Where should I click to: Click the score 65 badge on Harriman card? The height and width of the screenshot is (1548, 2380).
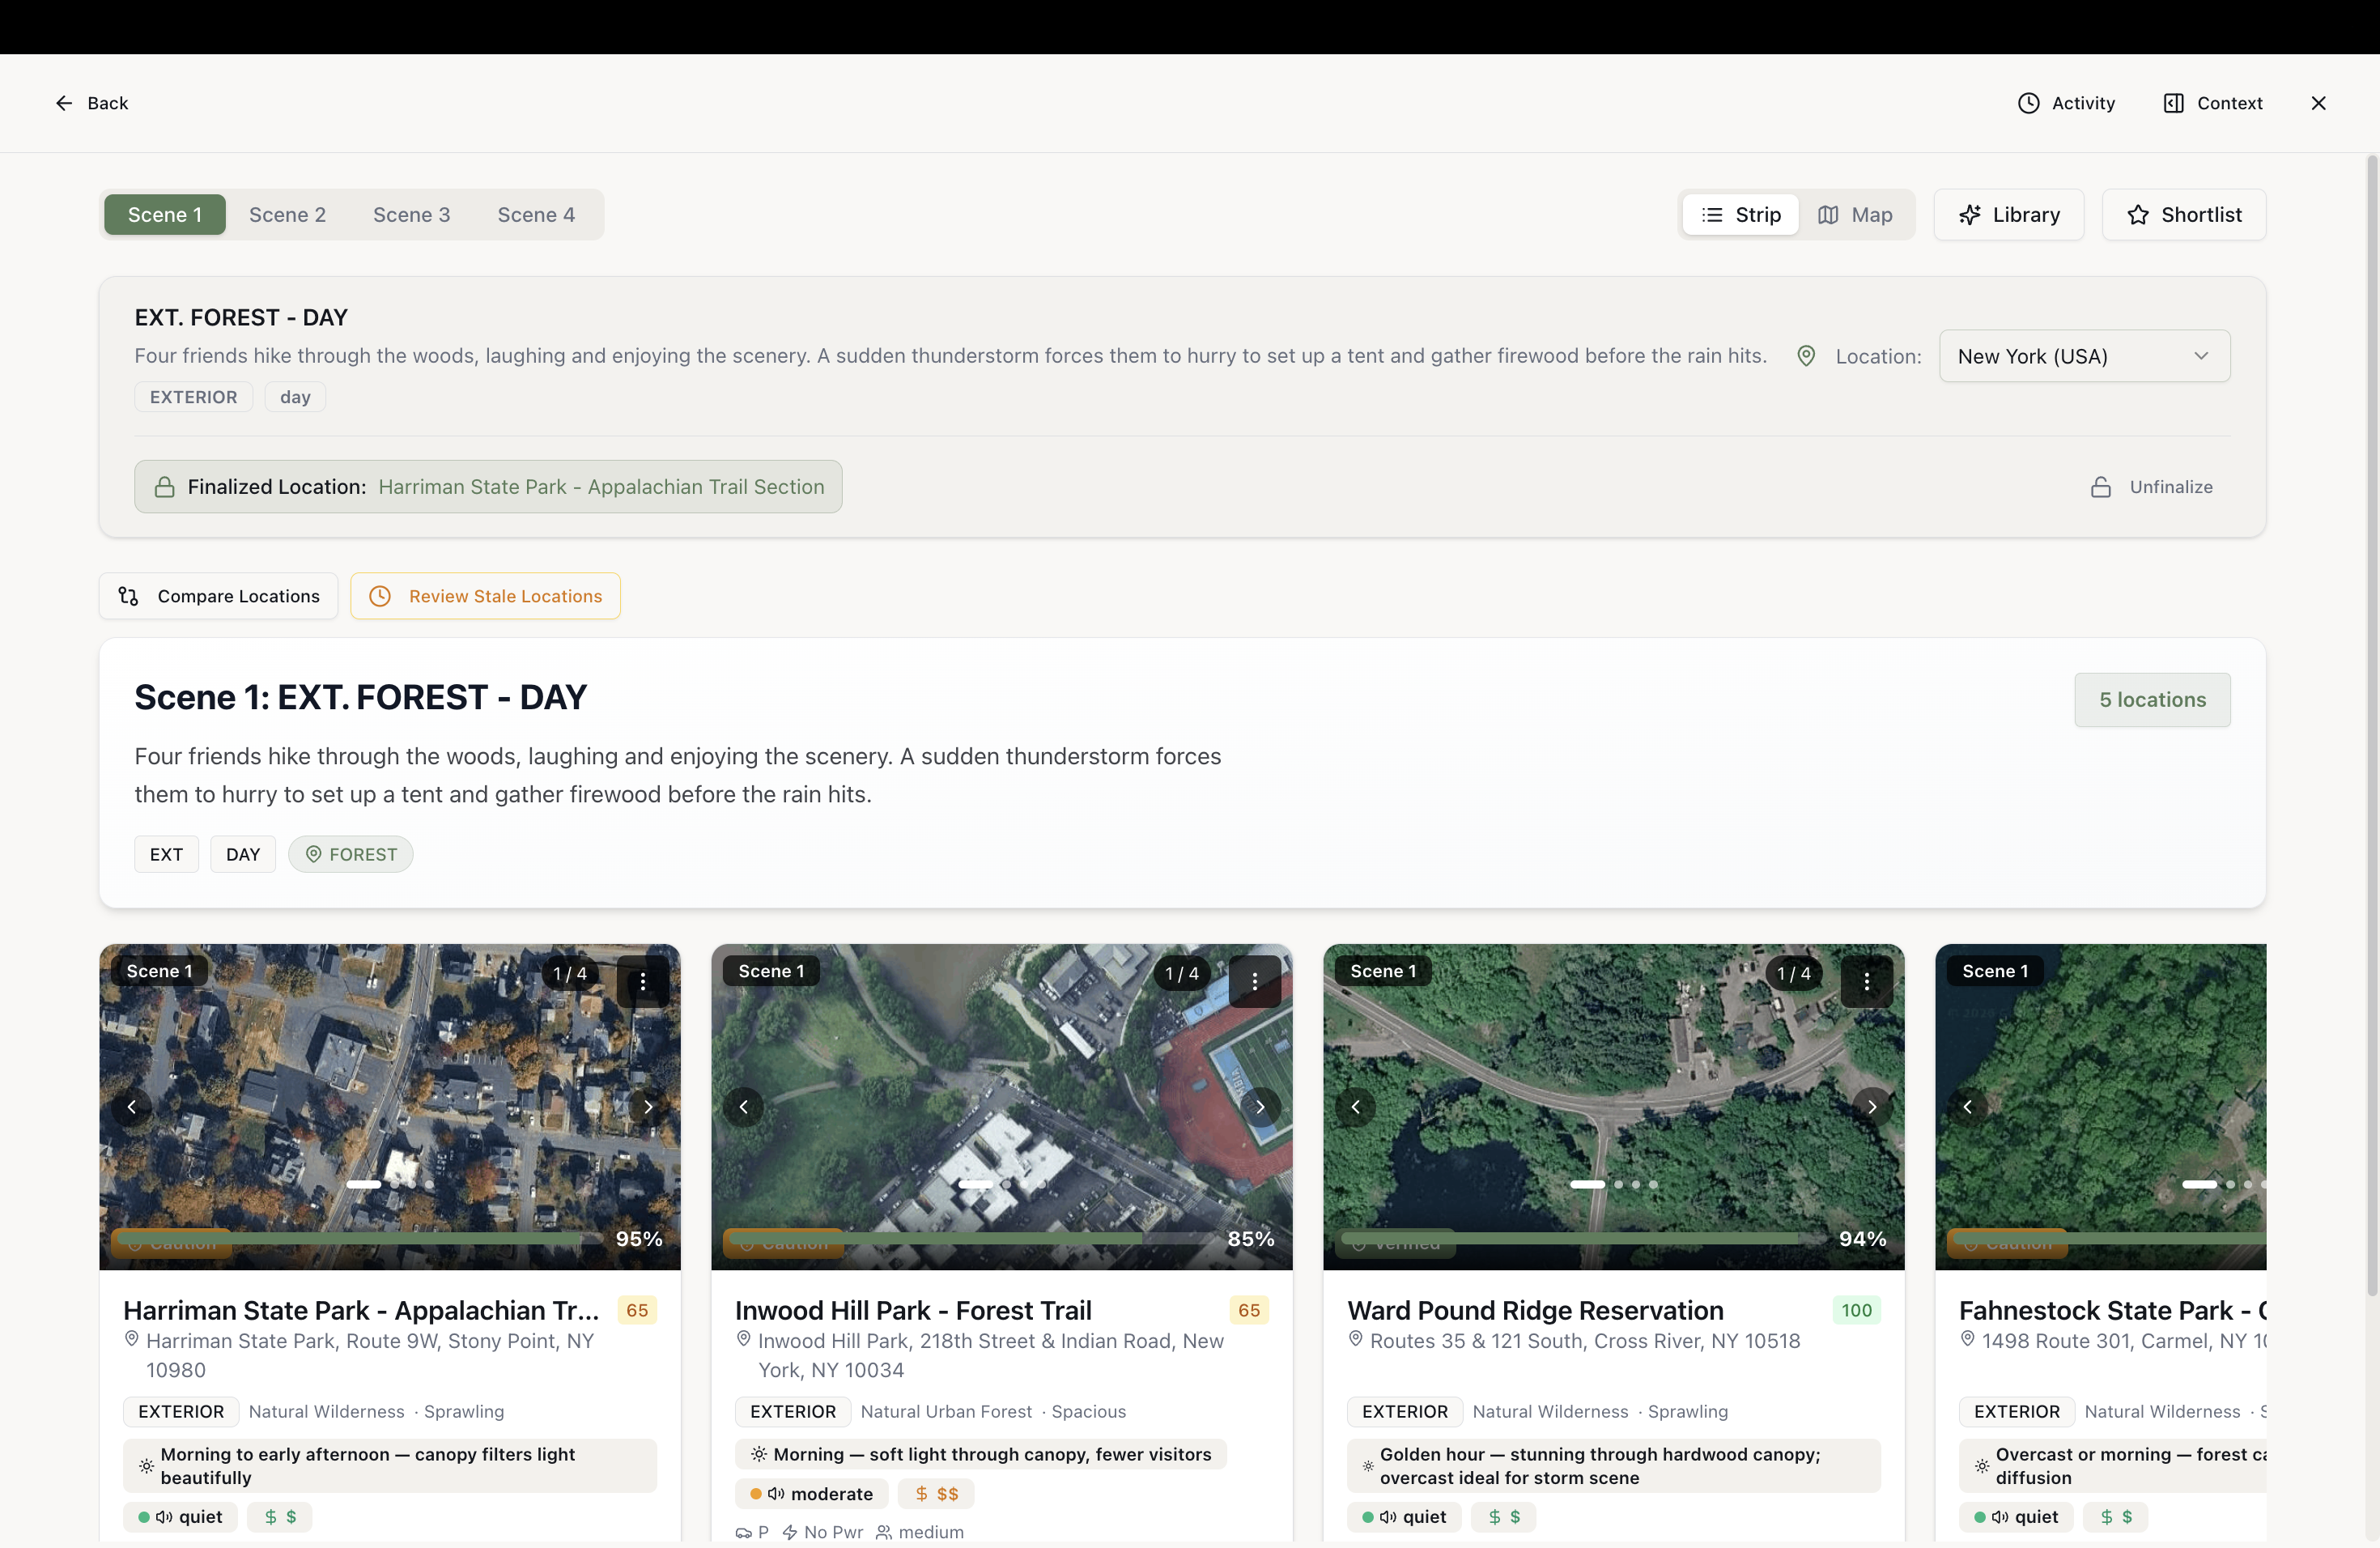click(x=637, y=1310)
